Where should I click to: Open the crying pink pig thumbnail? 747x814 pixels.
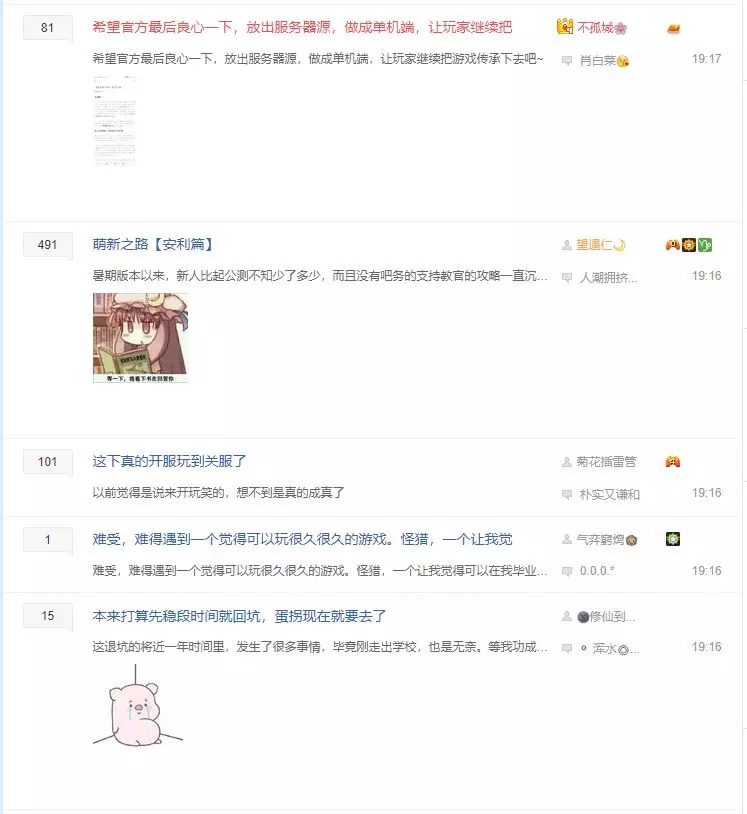[x=138, y=706]
